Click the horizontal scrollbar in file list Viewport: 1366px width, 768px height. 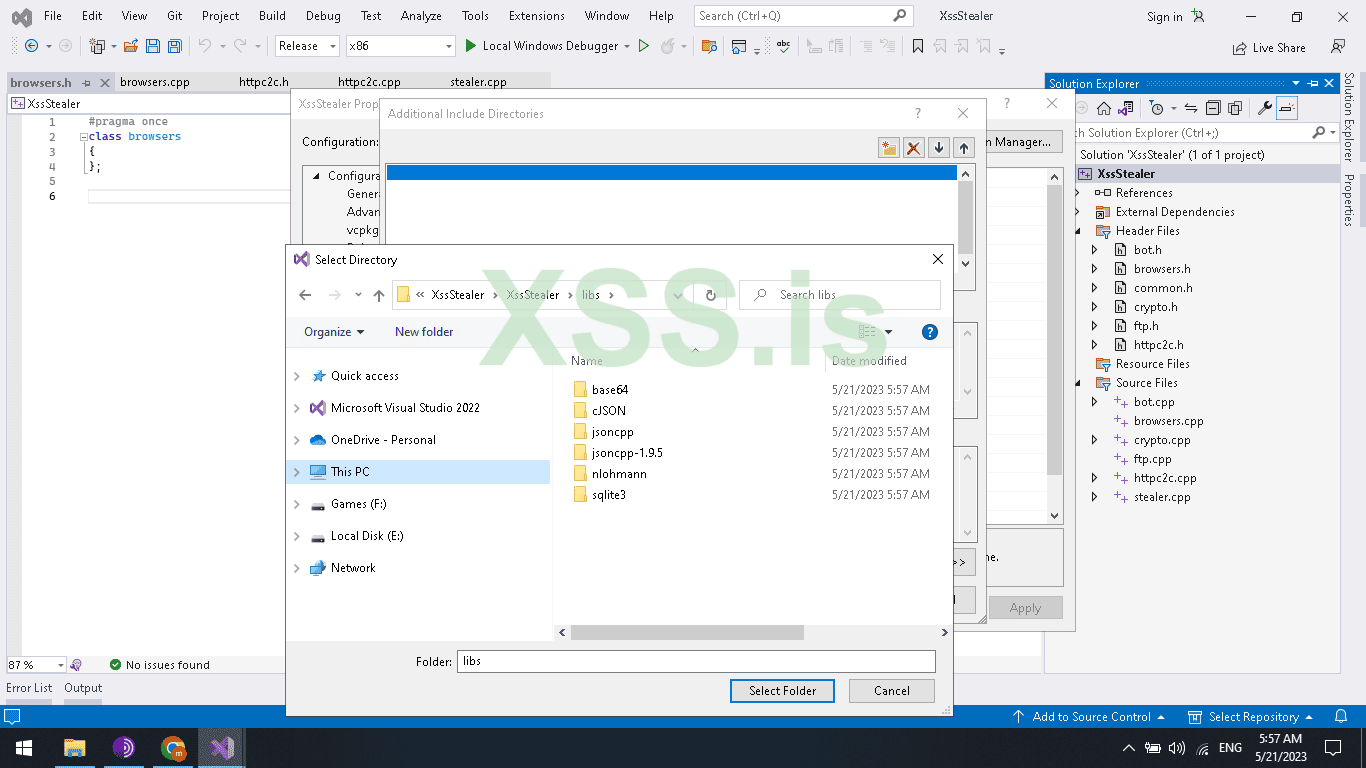point(687,633)
